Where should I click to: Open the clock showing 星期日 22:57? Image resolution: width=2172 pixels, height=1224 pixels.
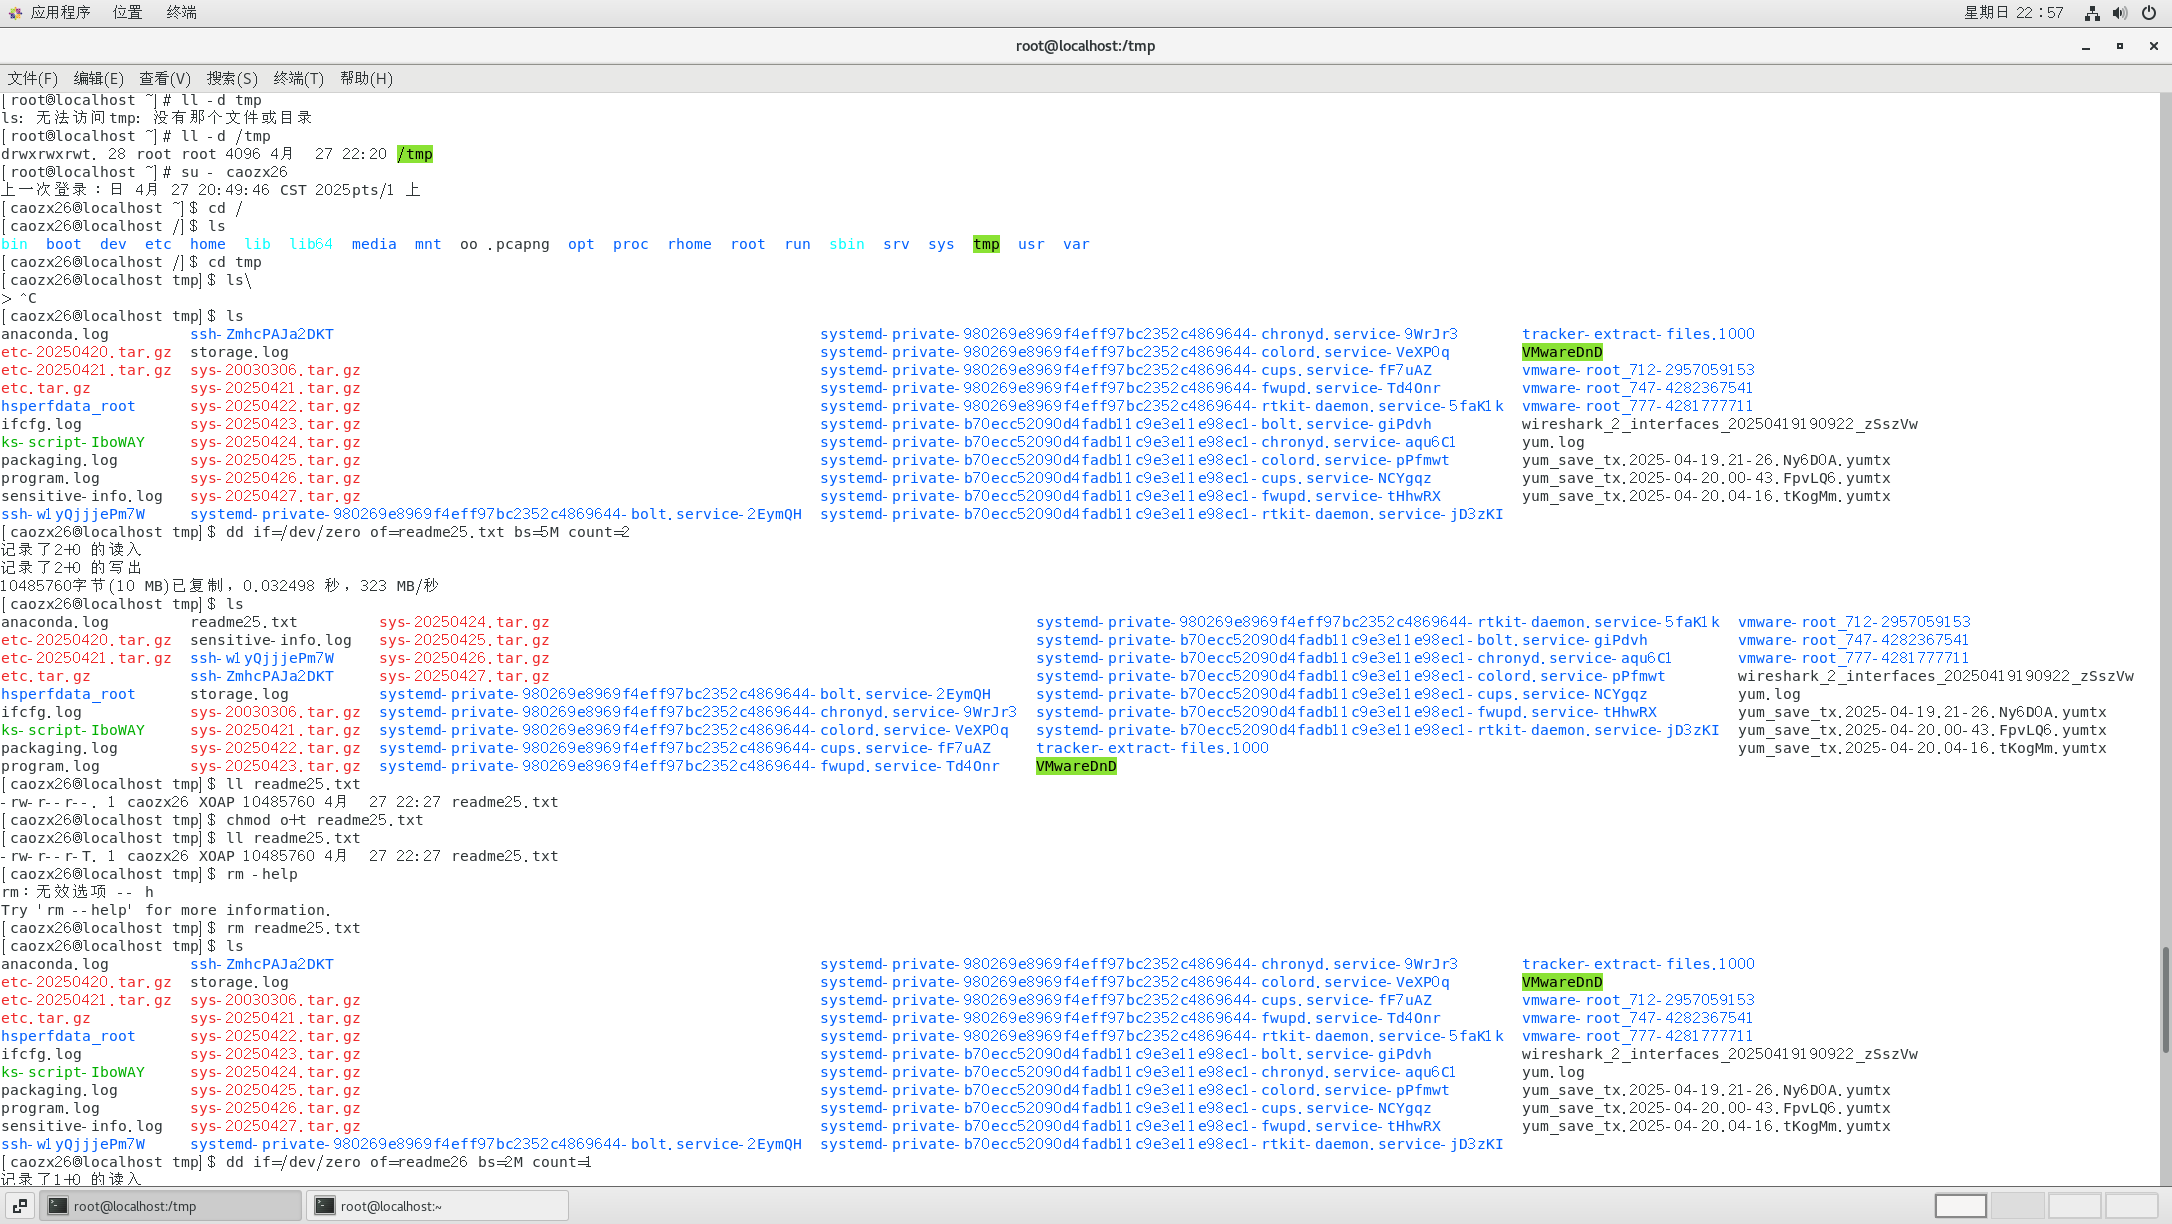[x=2013, y=13]
